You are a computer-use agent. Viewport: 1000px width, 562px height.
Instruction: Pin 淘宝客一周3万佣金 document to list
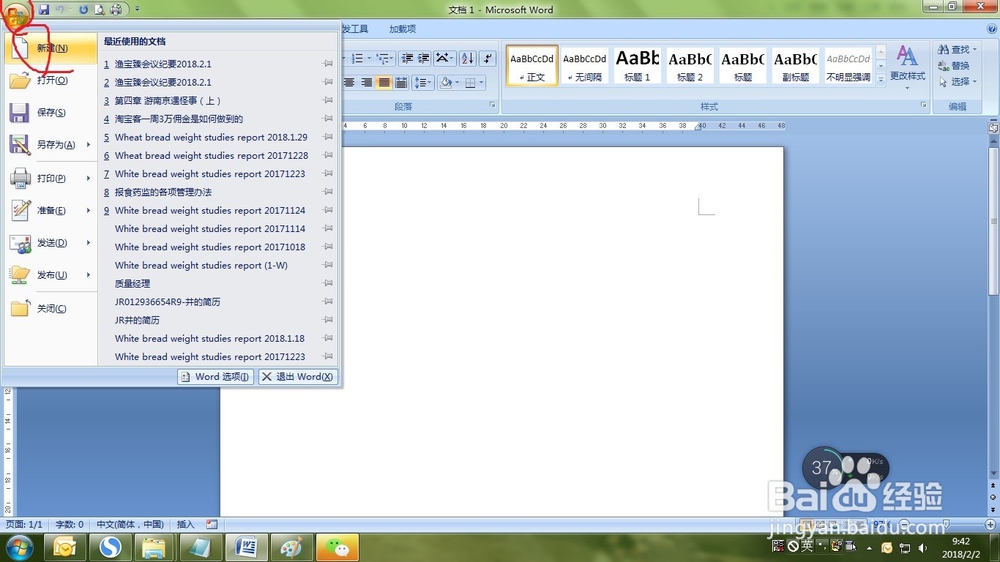(328, 119)
